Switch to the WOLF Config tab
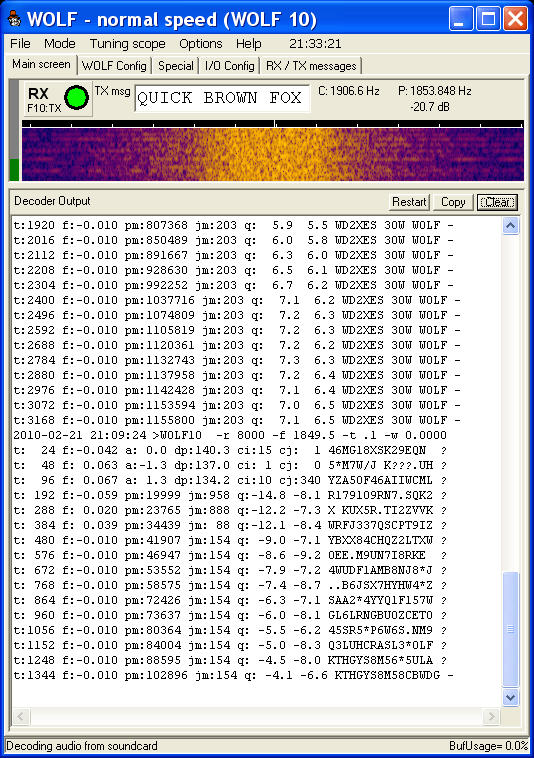 (x=114, y=66)
